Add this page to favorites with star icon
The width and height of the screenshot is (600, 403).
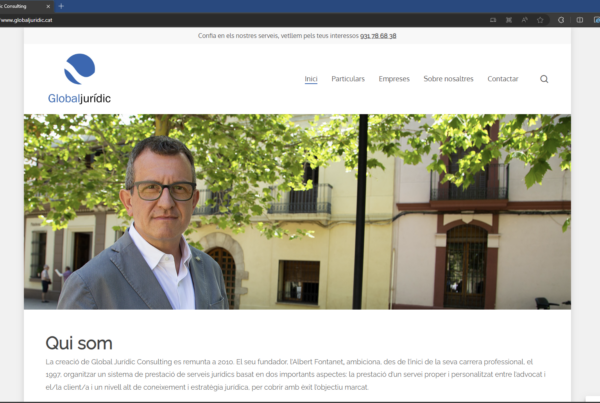[540, 20]
